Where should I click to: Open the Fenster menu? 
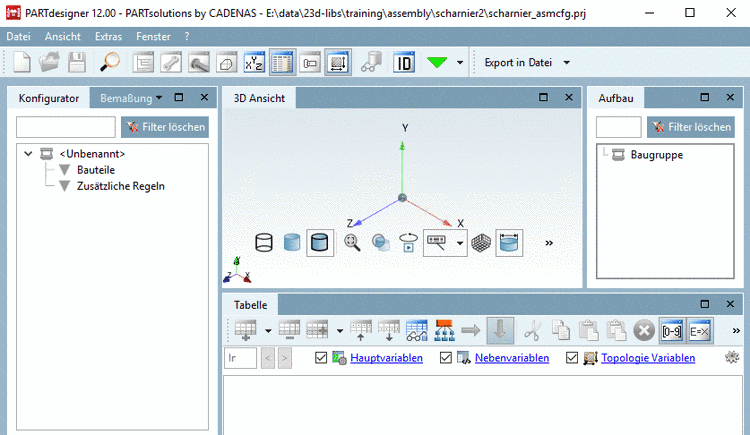[x=153, y=36]
